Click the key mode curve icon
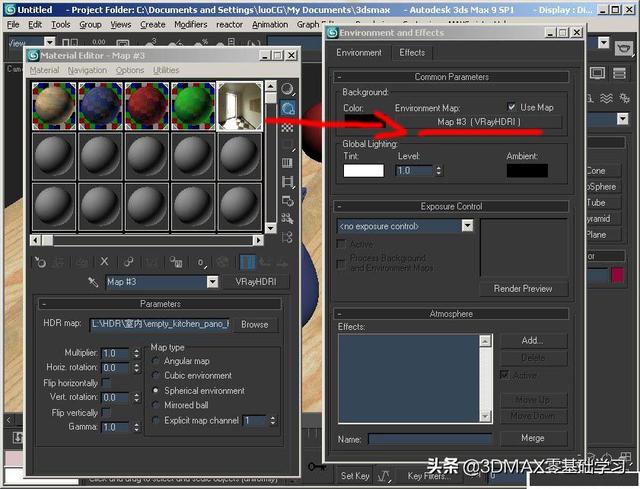 pyautogui.click(x=384, y=476)
